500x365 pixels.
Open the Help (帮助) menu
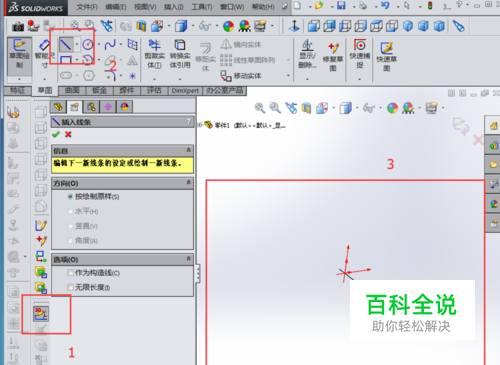tap(263, 7)
